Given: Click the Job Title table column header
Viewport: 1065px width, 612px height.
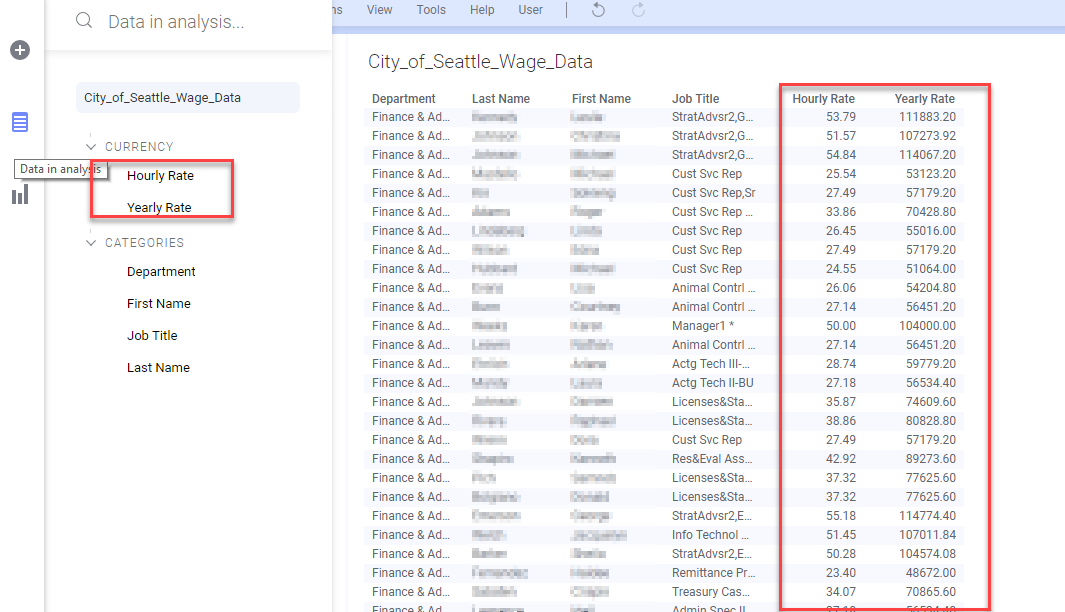Looking at the screenshot, I should [695, 99].
